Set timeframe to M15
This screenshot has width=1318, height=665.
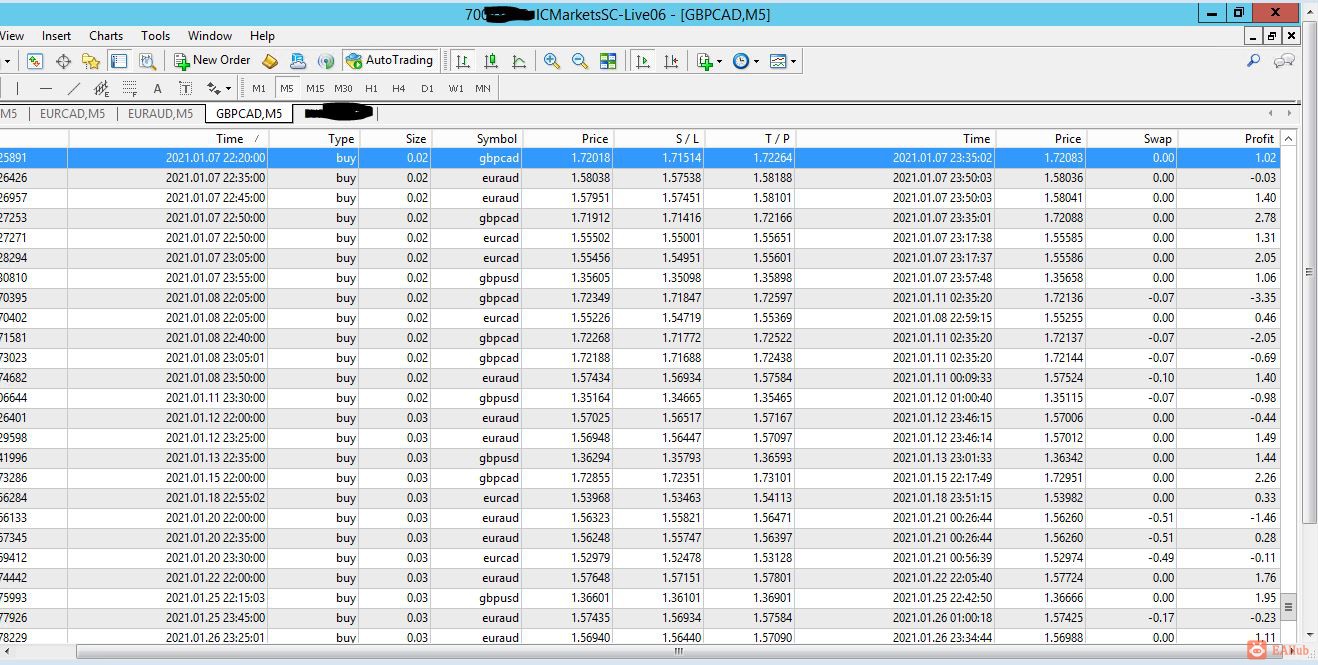coord(315,88)
